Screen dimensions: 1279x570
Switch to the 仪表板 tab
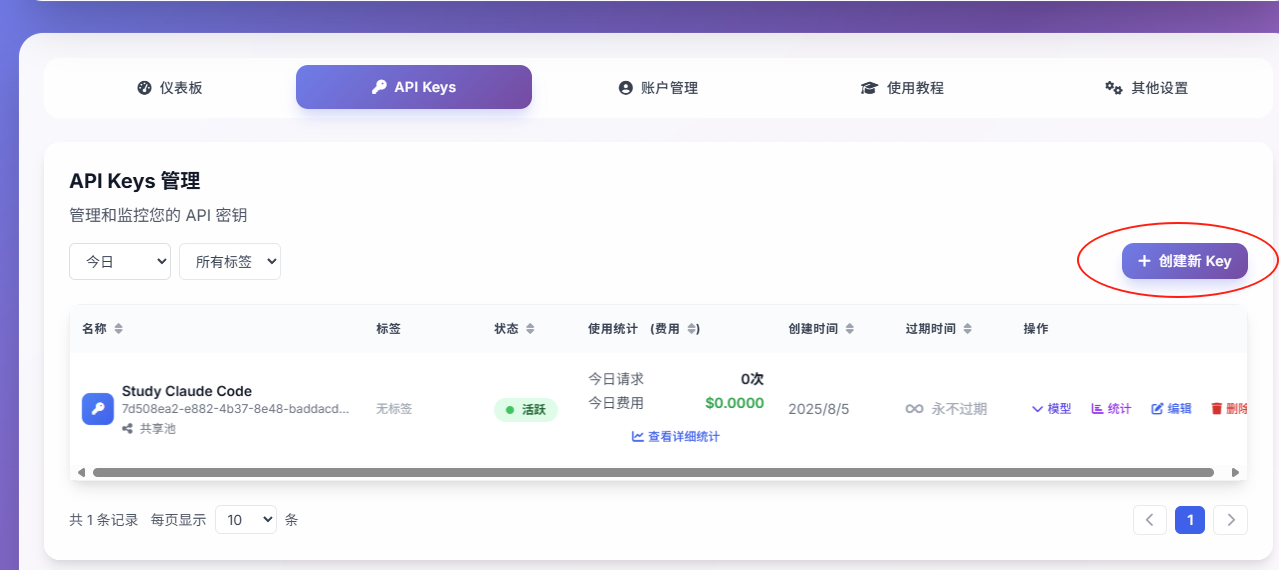point(170,88)
